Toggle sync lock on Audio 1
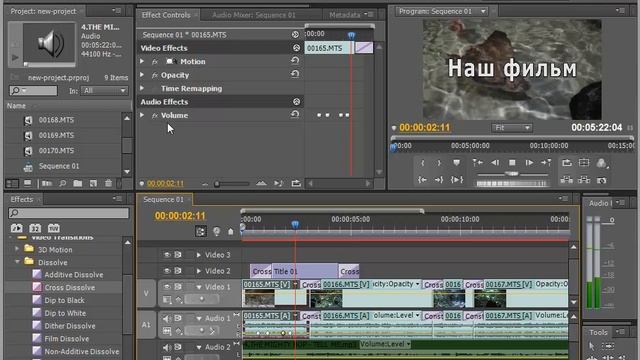Image resolution: width=640 pixels, height=360 pixels. click(178, 318)
